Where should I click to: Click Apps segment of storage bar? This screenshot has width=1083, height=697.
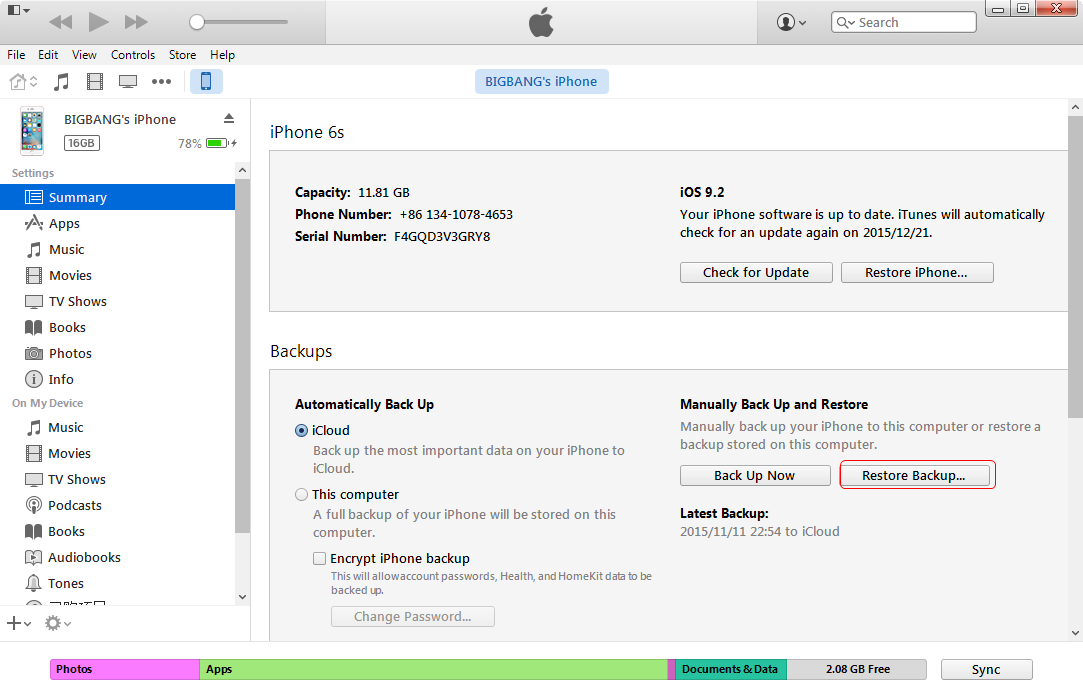pos(434,669)
